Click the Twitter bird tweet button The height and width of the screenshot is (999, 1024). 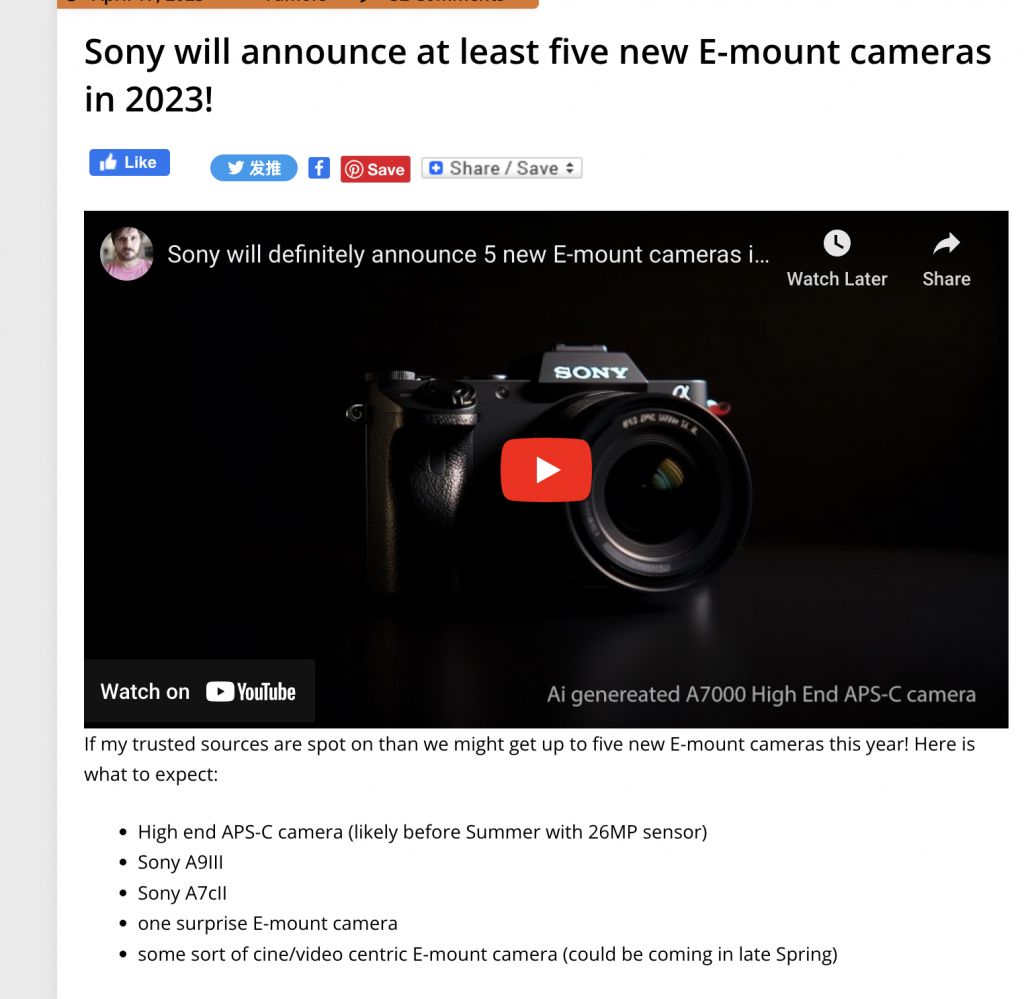click(253, 168)
